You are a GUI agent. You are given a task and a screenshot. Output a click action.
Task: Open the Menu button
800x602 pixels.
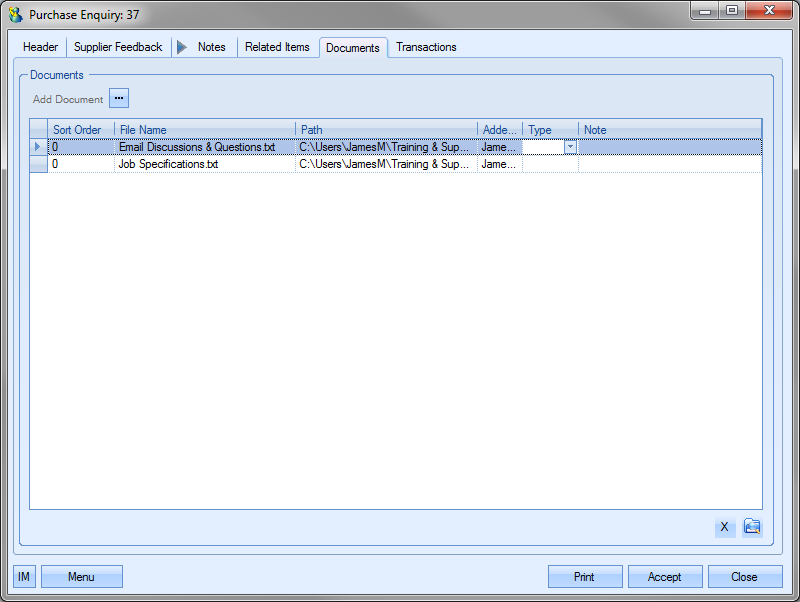pos(82,576)
